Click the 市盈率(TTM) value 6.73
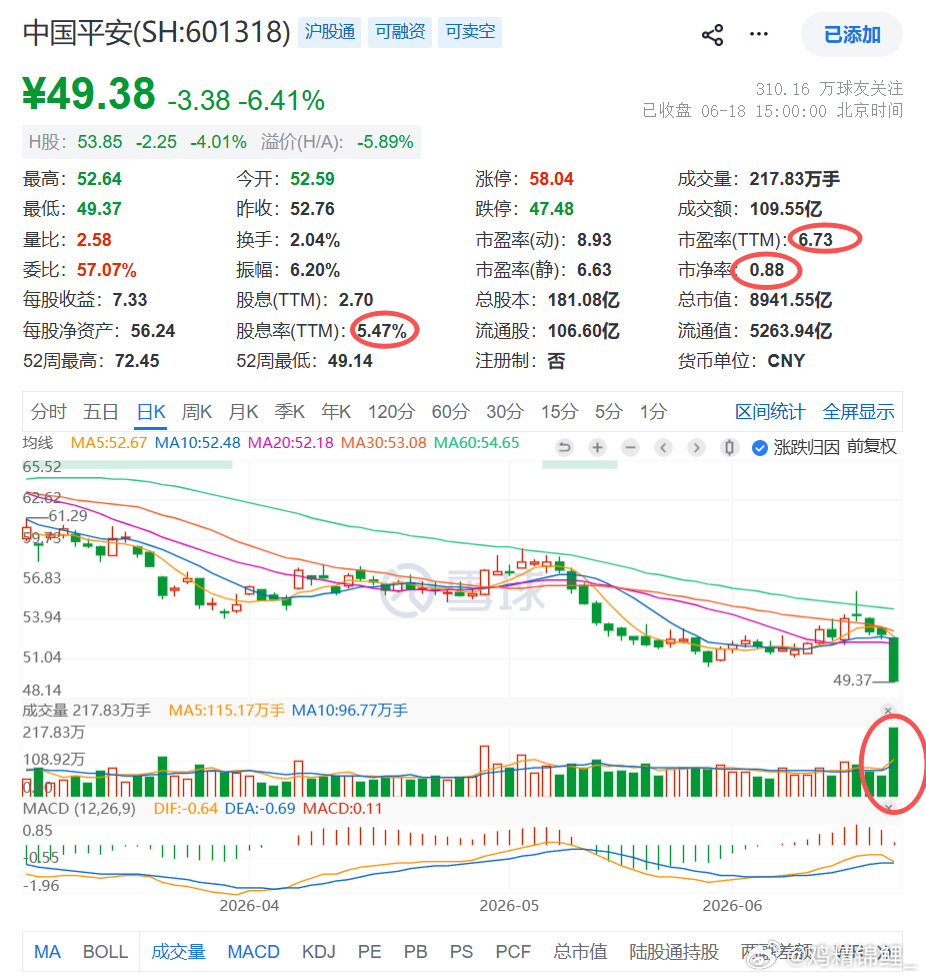This screenshot has height=979, width=926. coord(815,240)
